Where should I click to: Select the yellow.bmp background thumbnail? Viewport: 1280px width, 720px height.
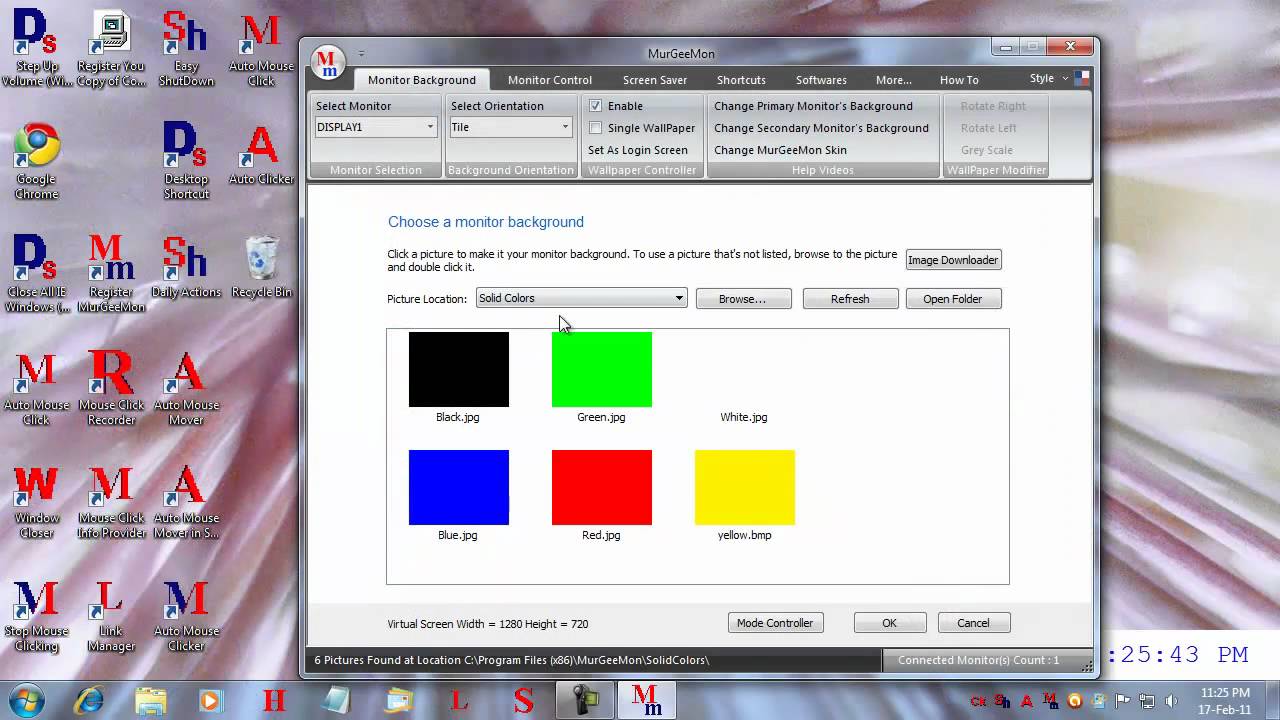click(744, 487)
